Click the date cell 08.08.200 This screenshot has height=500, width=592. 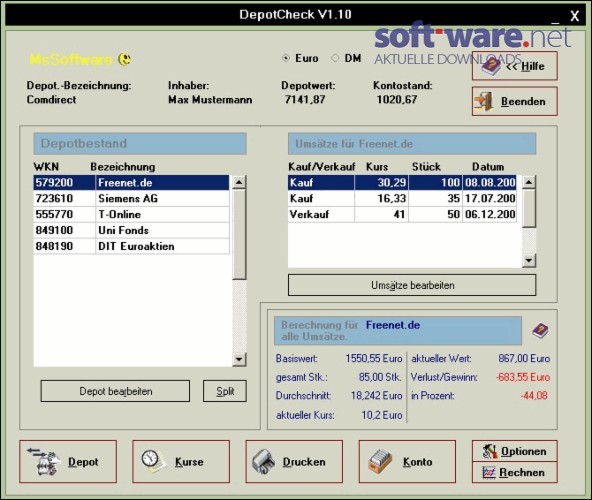[x=490, y=183]
